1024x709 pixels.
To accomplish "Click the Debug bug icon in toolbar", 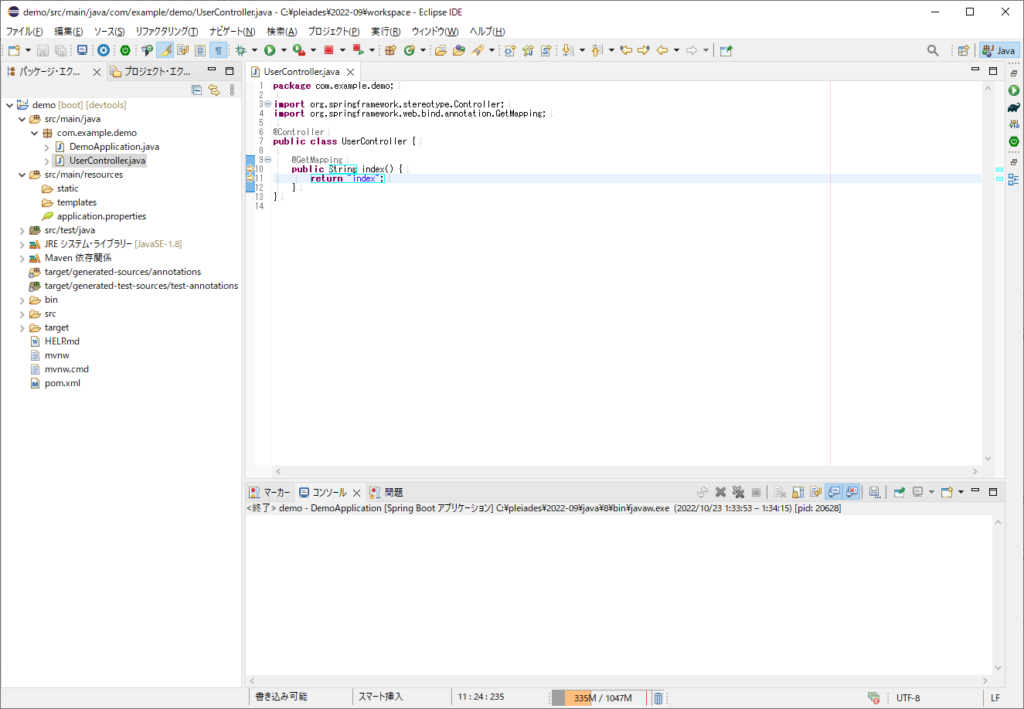I will point(240,50).
